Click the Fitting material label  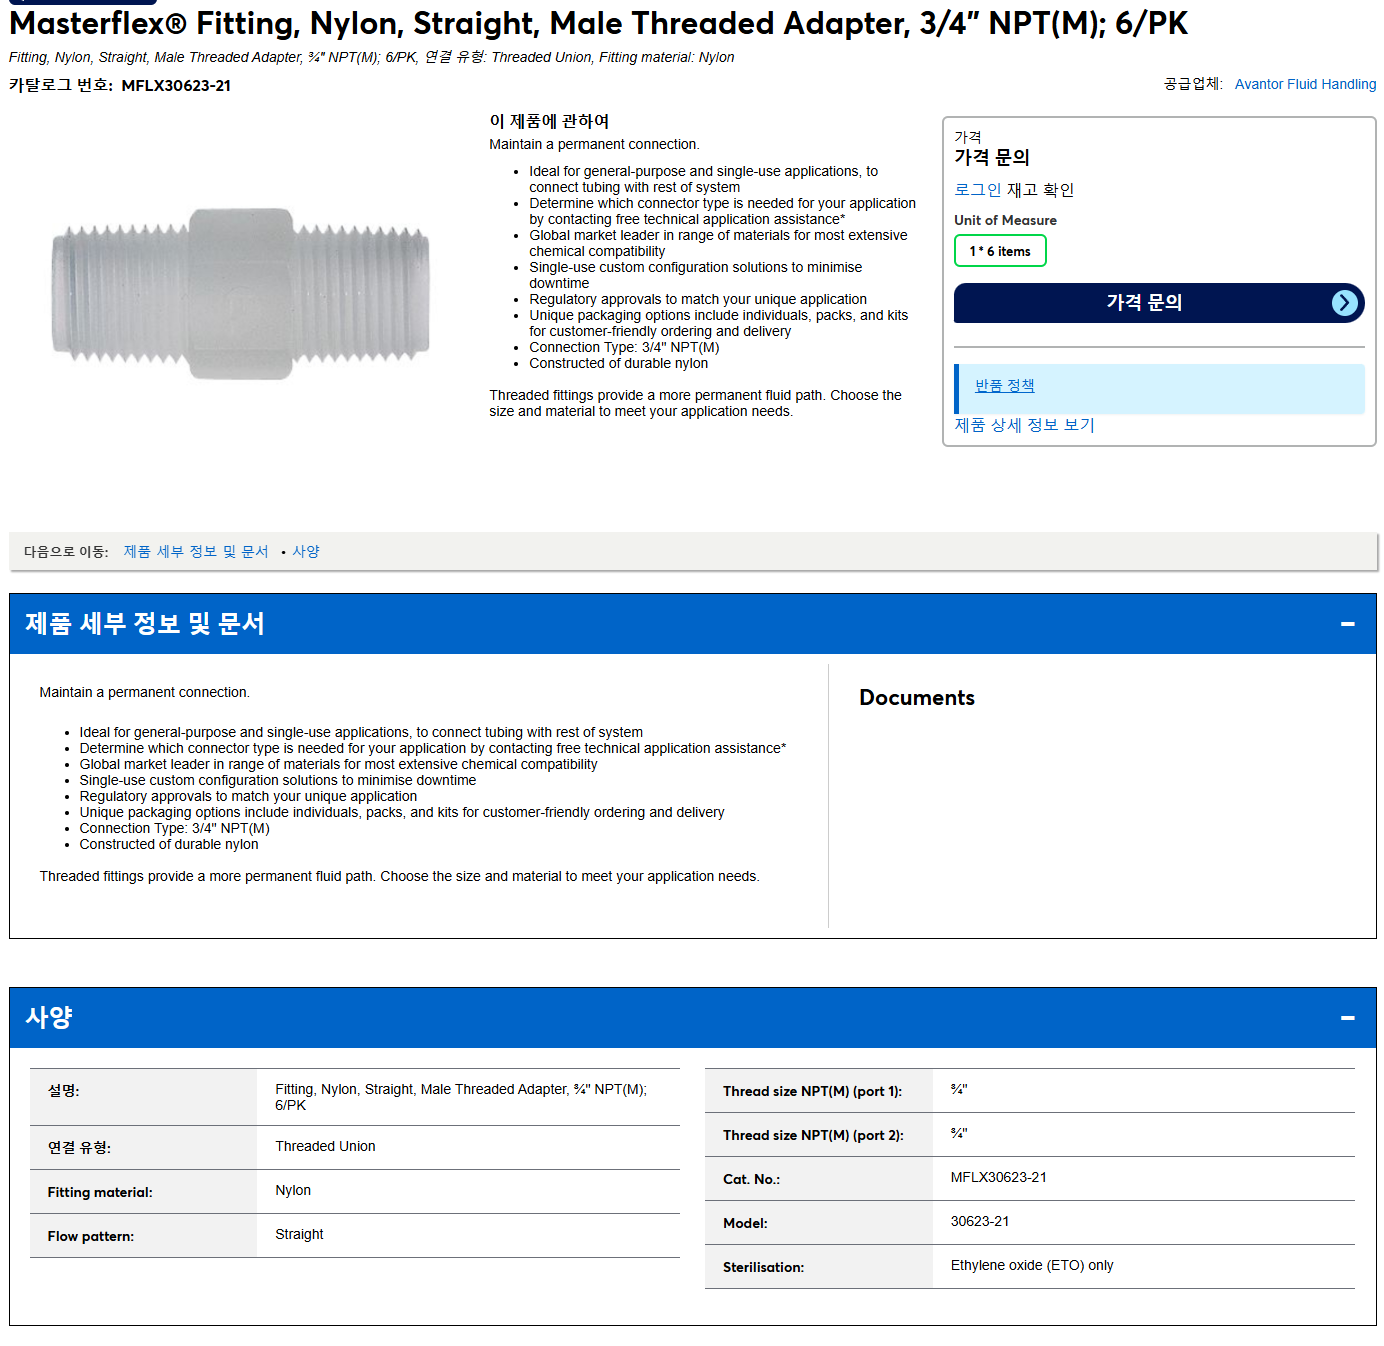coord(100,1192)
